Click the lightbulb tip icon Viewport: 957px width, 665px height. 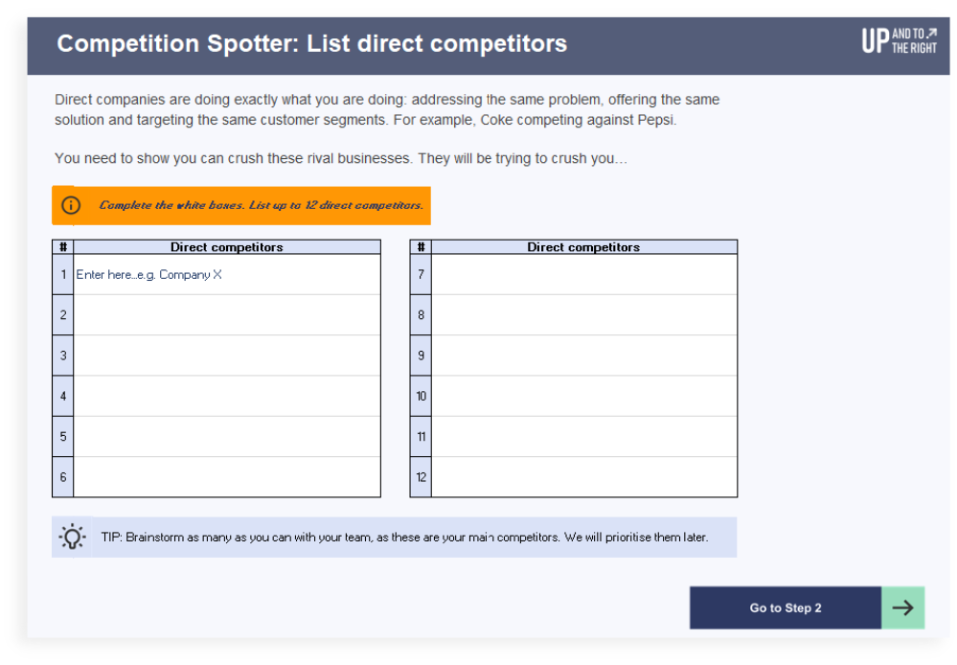72,537
